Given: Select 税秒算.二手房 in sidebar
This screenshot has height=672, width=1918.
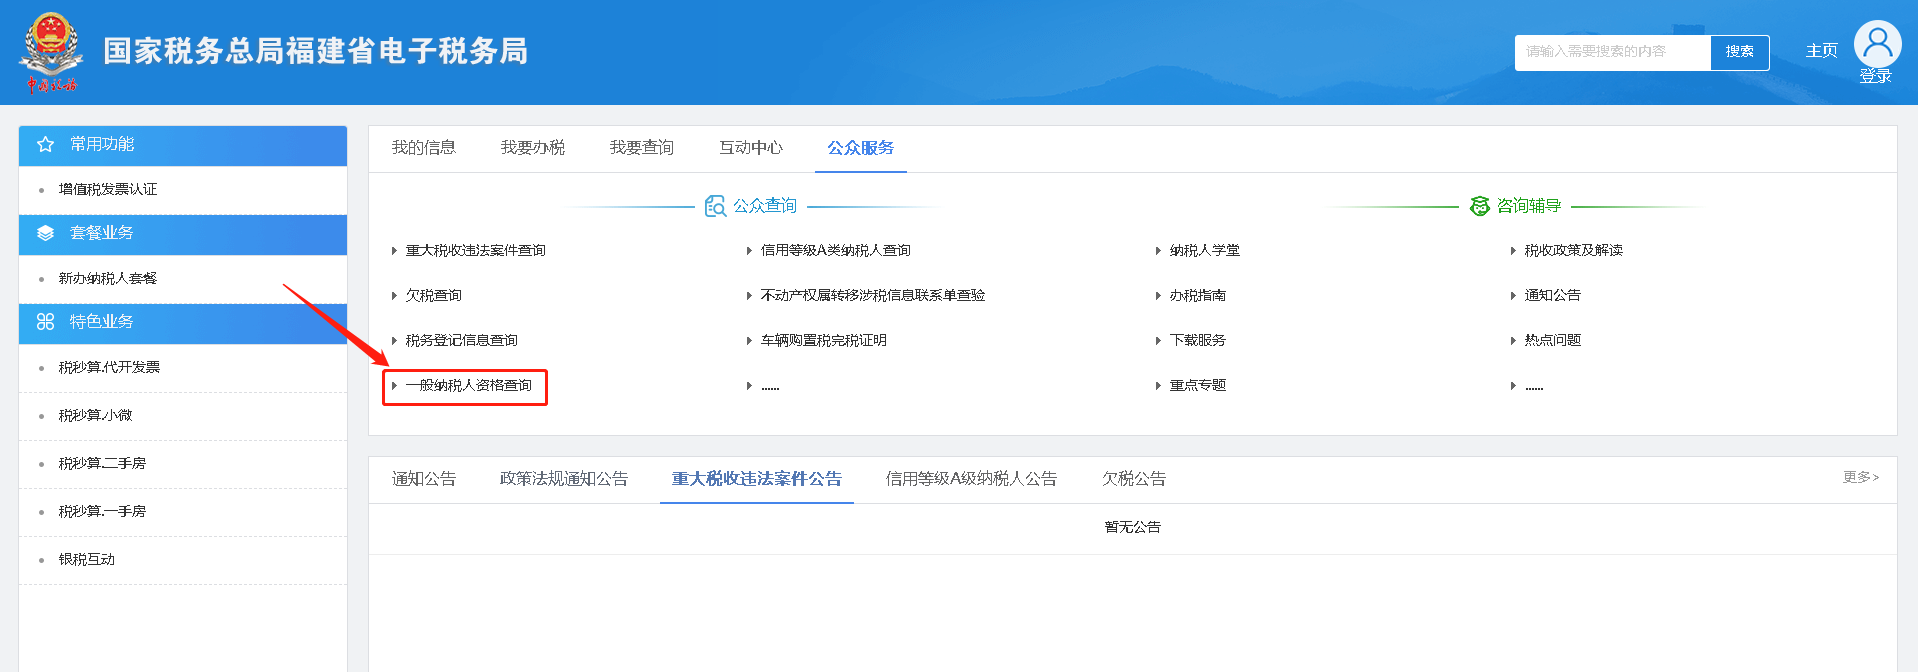Looking at the screenshot, I should [102, 464].
